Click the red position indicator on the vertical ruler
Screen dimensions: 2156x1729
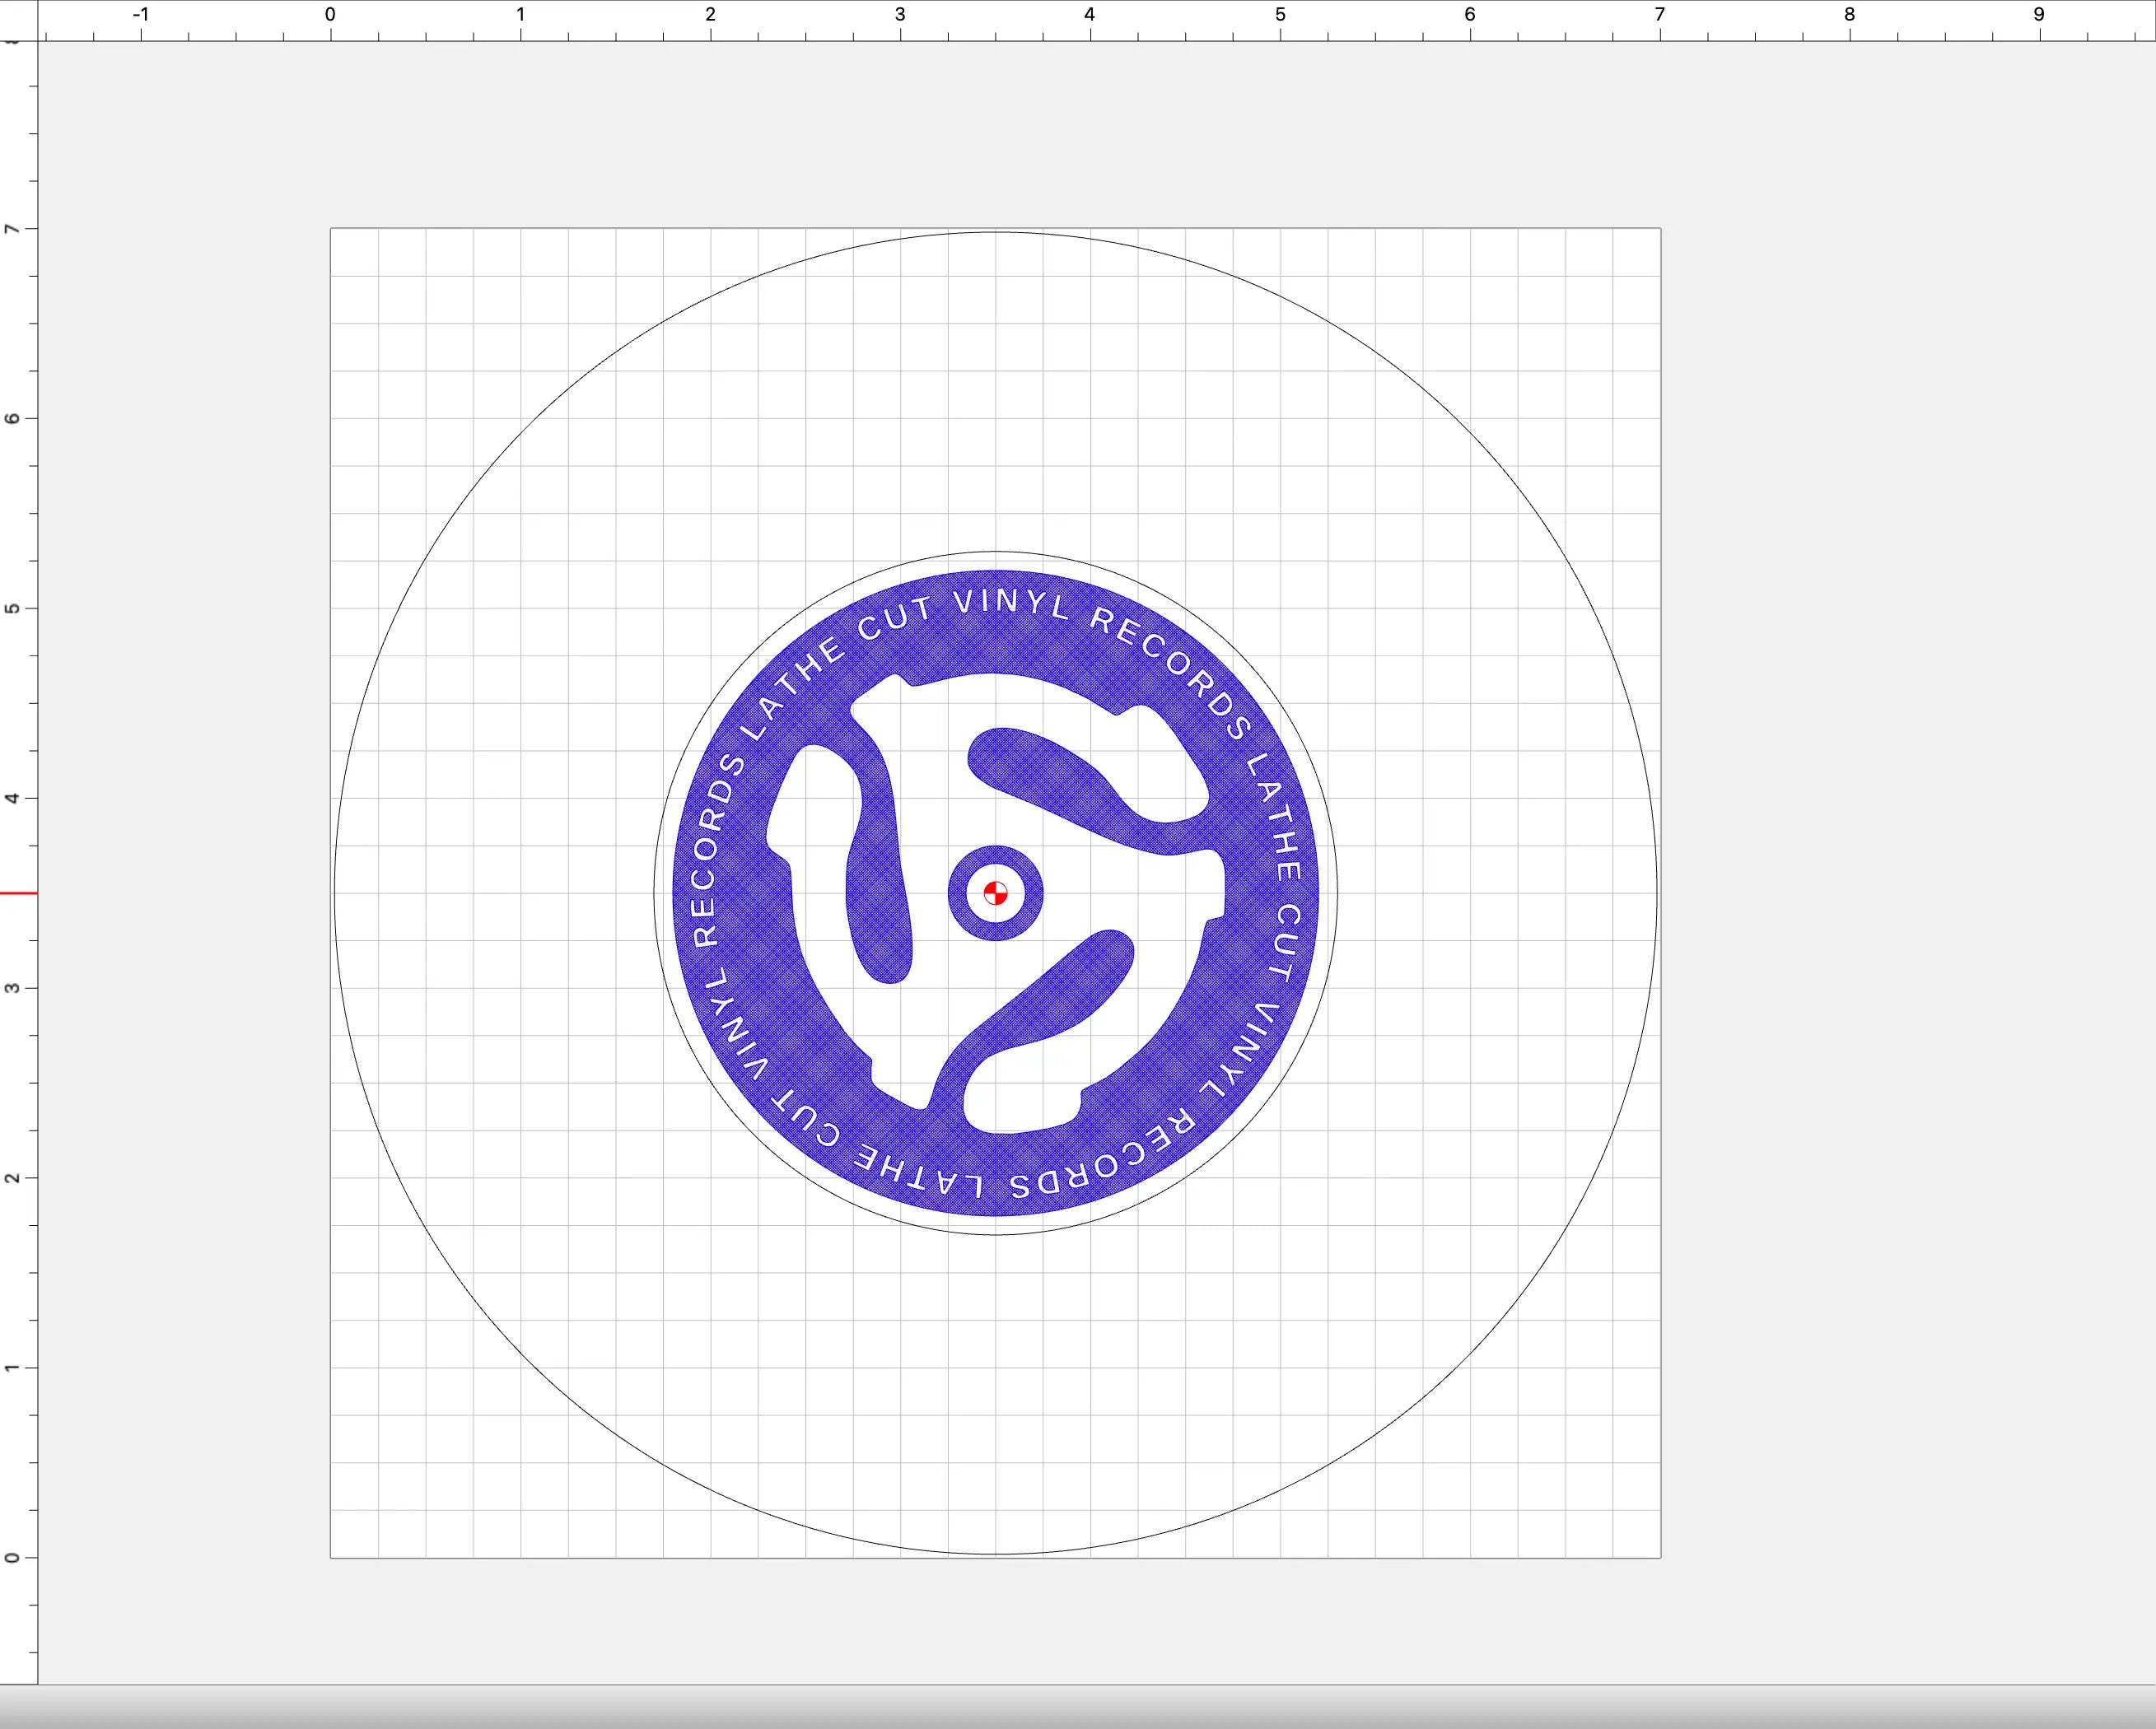(x=18, y=893)
